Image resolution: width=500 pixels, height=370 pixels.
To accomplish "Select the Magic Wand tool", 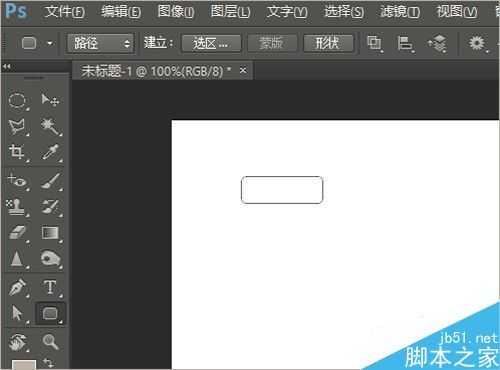I will [50, 127].
